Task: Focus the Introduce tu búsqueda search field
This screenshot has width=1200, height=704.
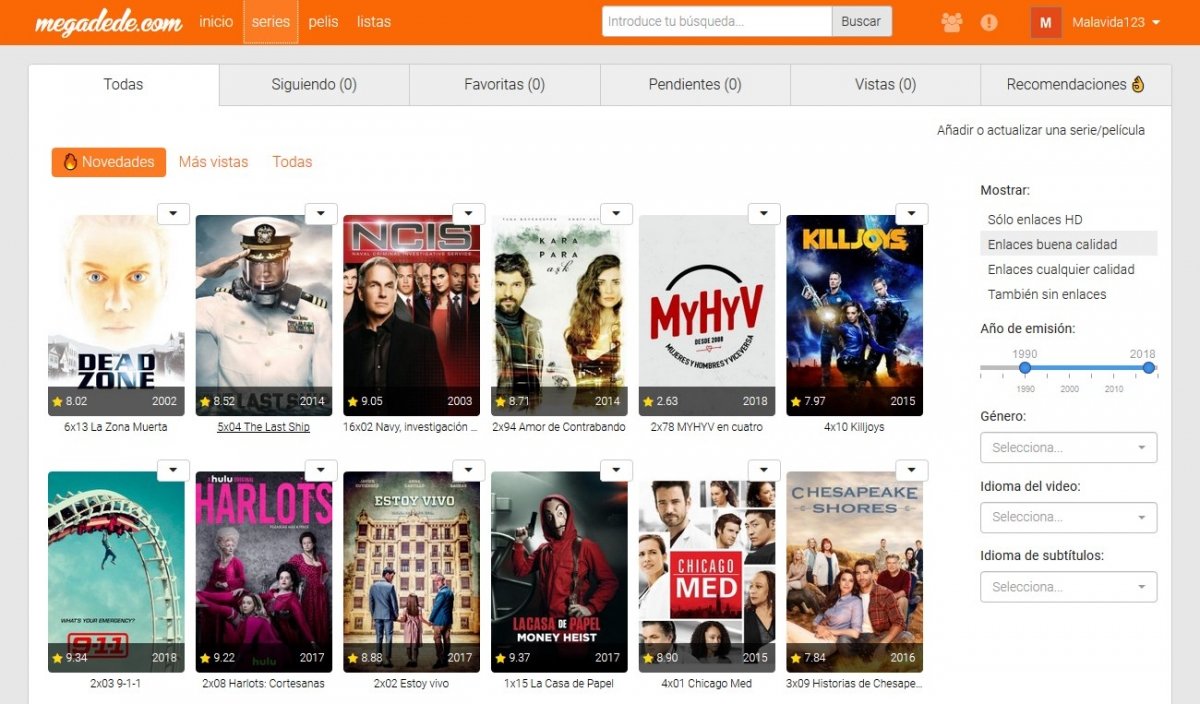Action: point(717,21)
